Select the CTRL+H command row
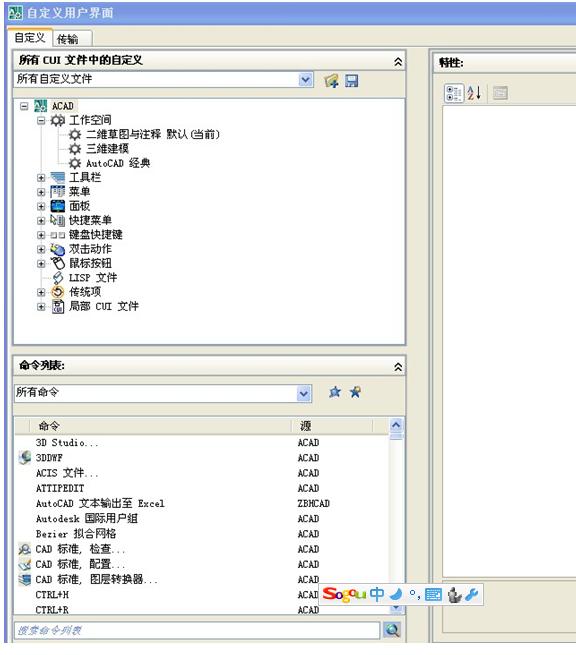The image size is (576, 655). (x=52, y=594)
